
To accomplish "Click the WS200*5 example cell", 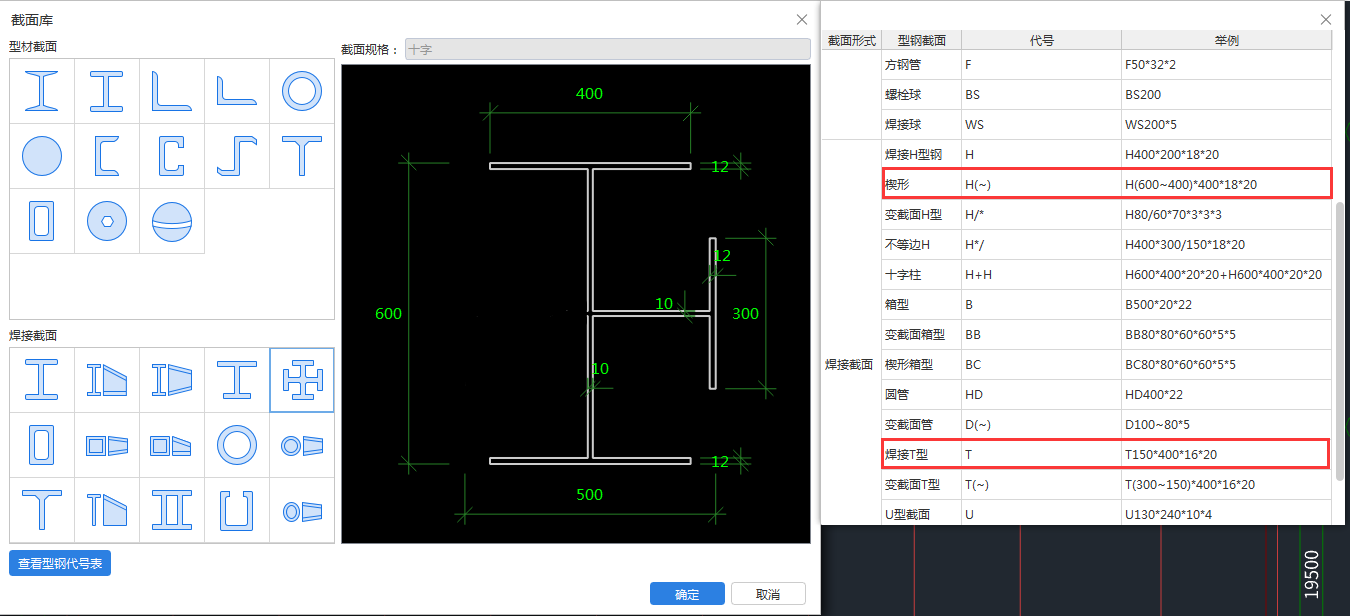I will click(1227, 125).
